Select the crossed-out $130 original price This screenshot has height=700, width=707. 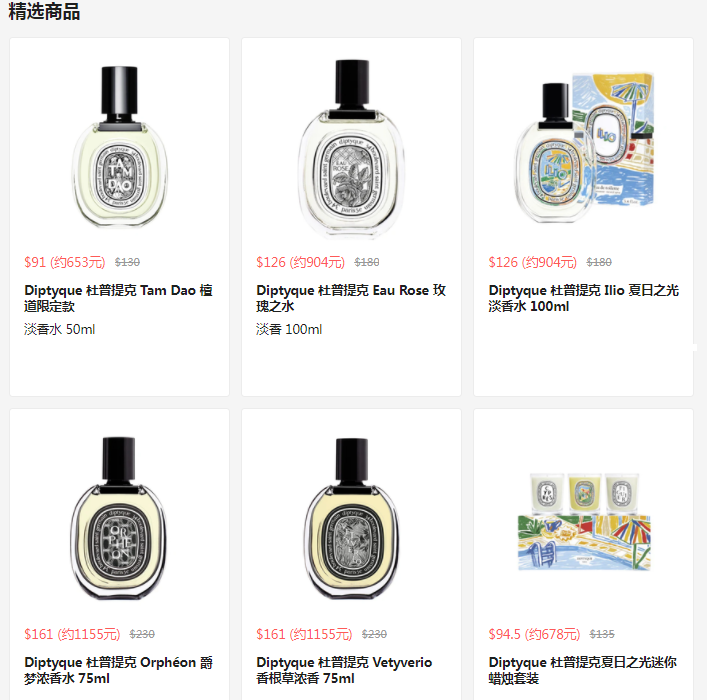127,262
